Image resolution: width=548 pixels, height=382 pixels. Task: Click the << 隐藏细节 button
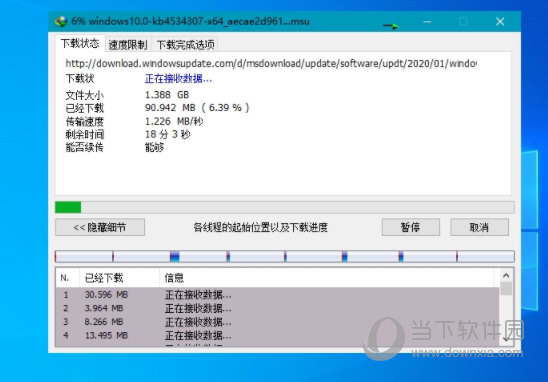pyautogui.click(x=100, y=228)
